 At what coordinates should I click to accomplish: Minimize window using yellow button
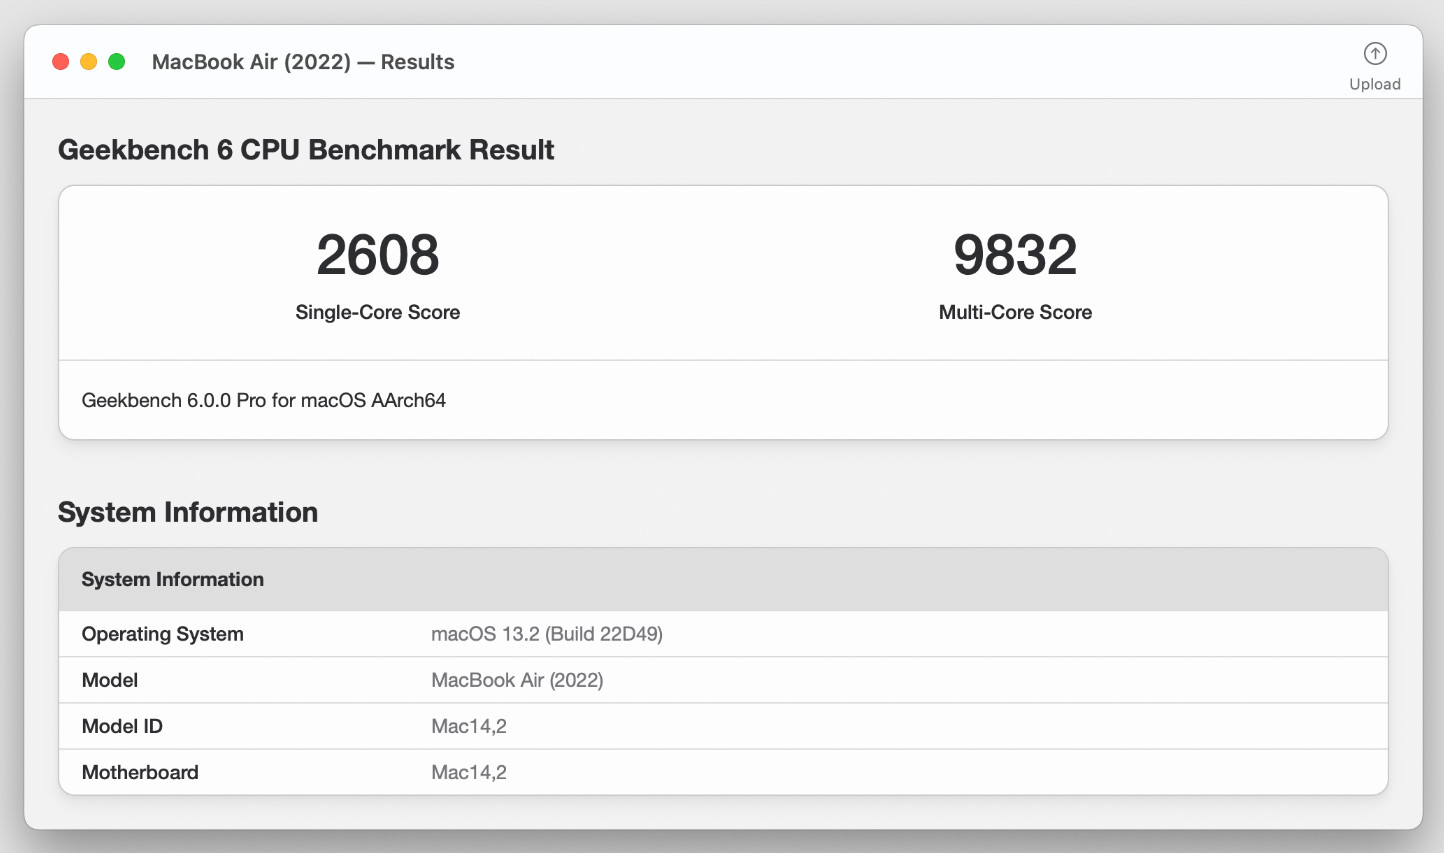[89, 62]
